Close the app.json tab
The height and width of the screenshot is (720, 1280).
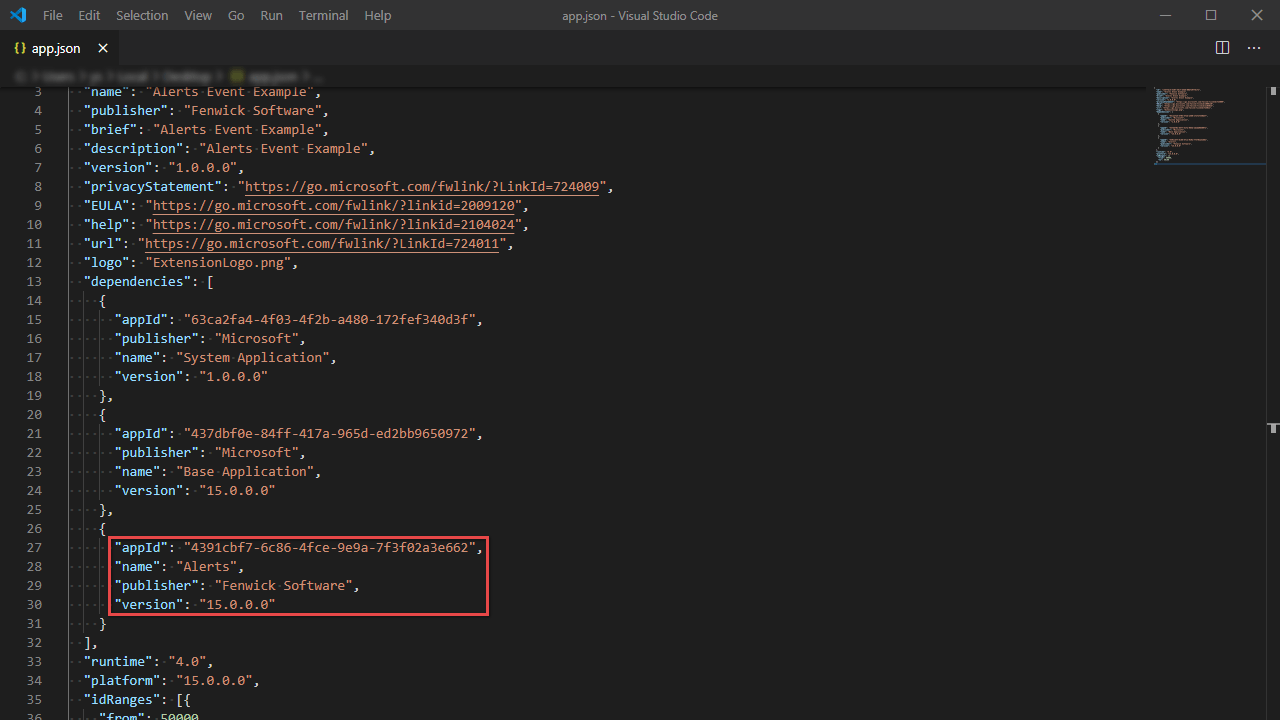103,48
